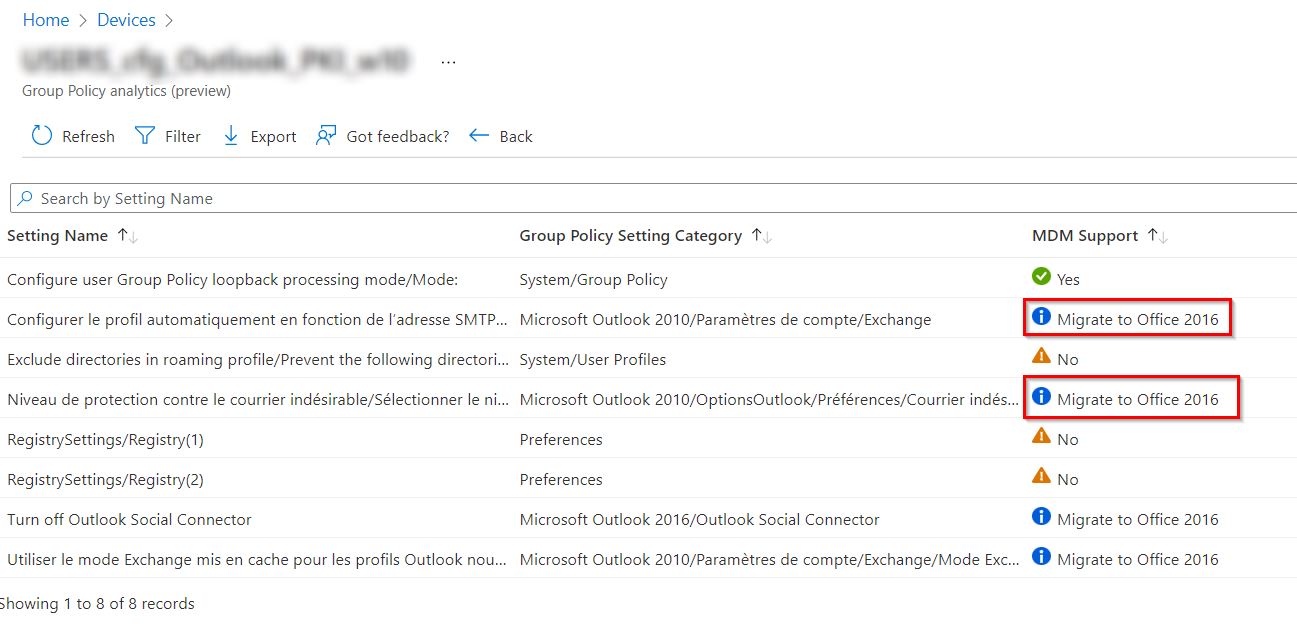Viewport: 1297px width, 626px height.
Task: Click MDM Support column header
Action: tap(1085, 236)
